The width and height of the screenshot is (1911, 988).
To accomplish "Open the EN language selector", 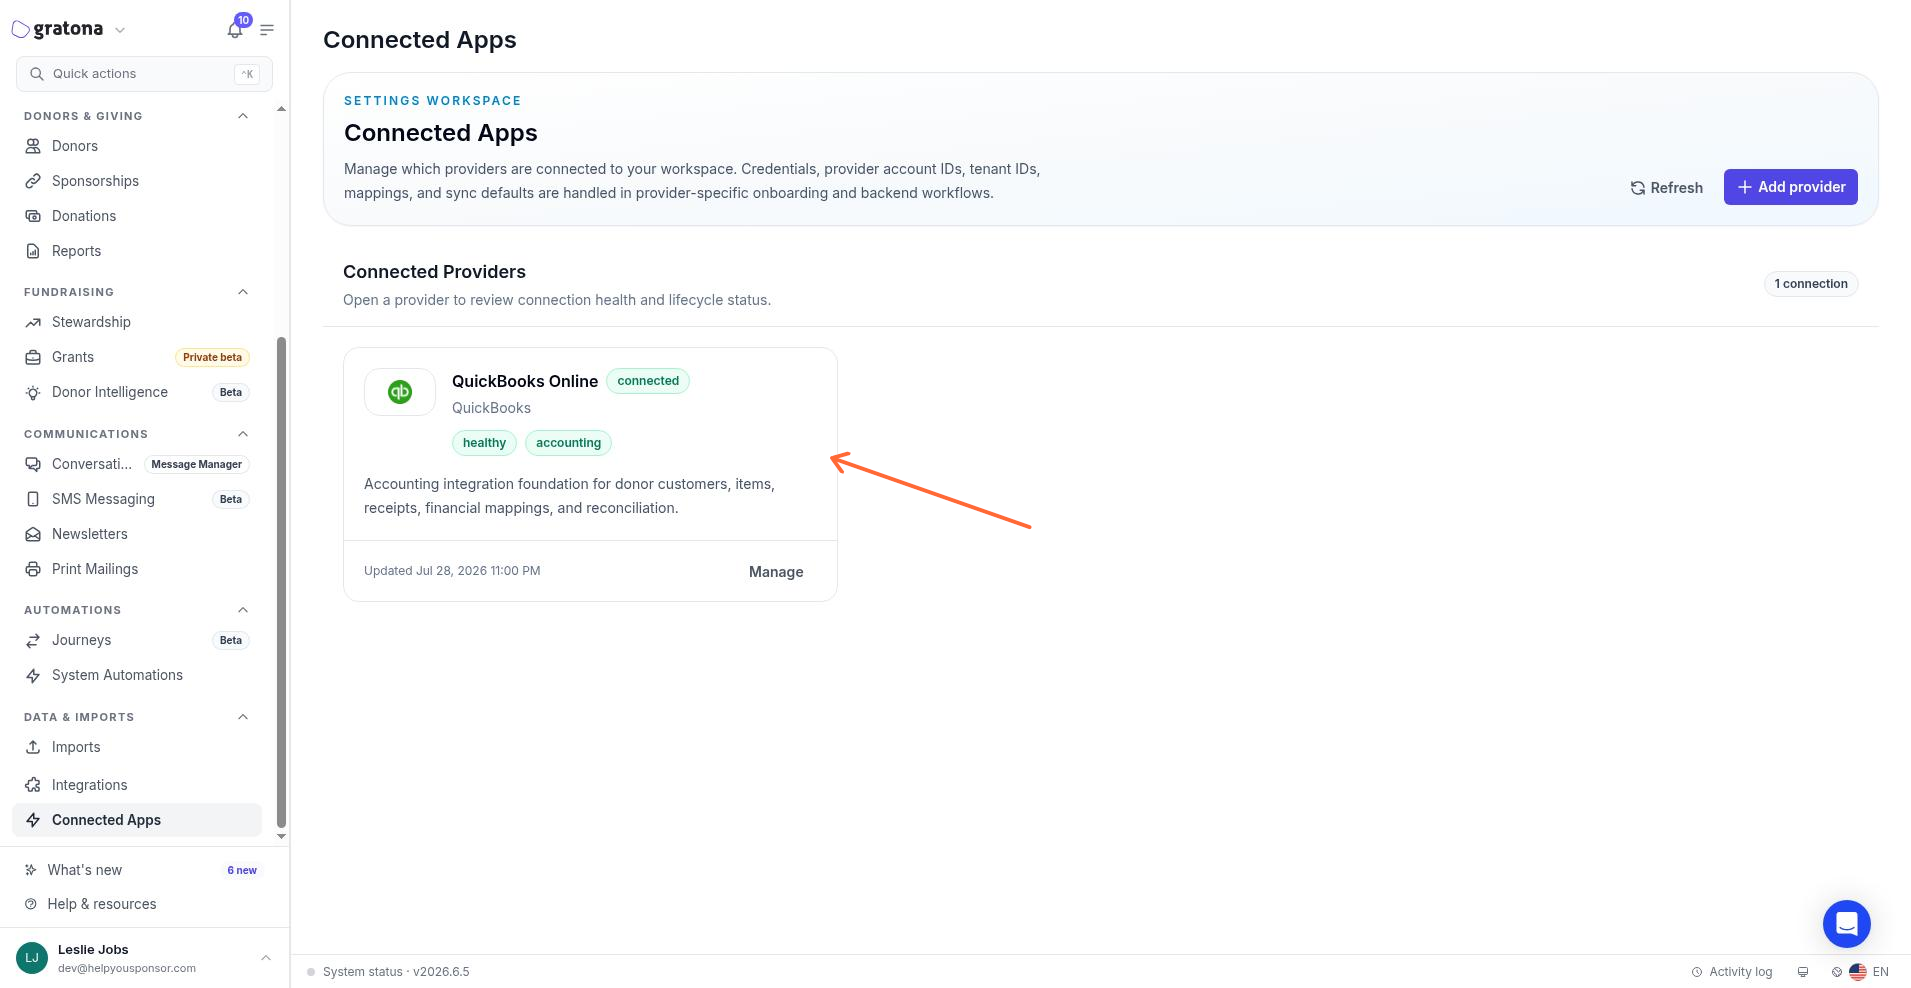I will click(1869, 972).
